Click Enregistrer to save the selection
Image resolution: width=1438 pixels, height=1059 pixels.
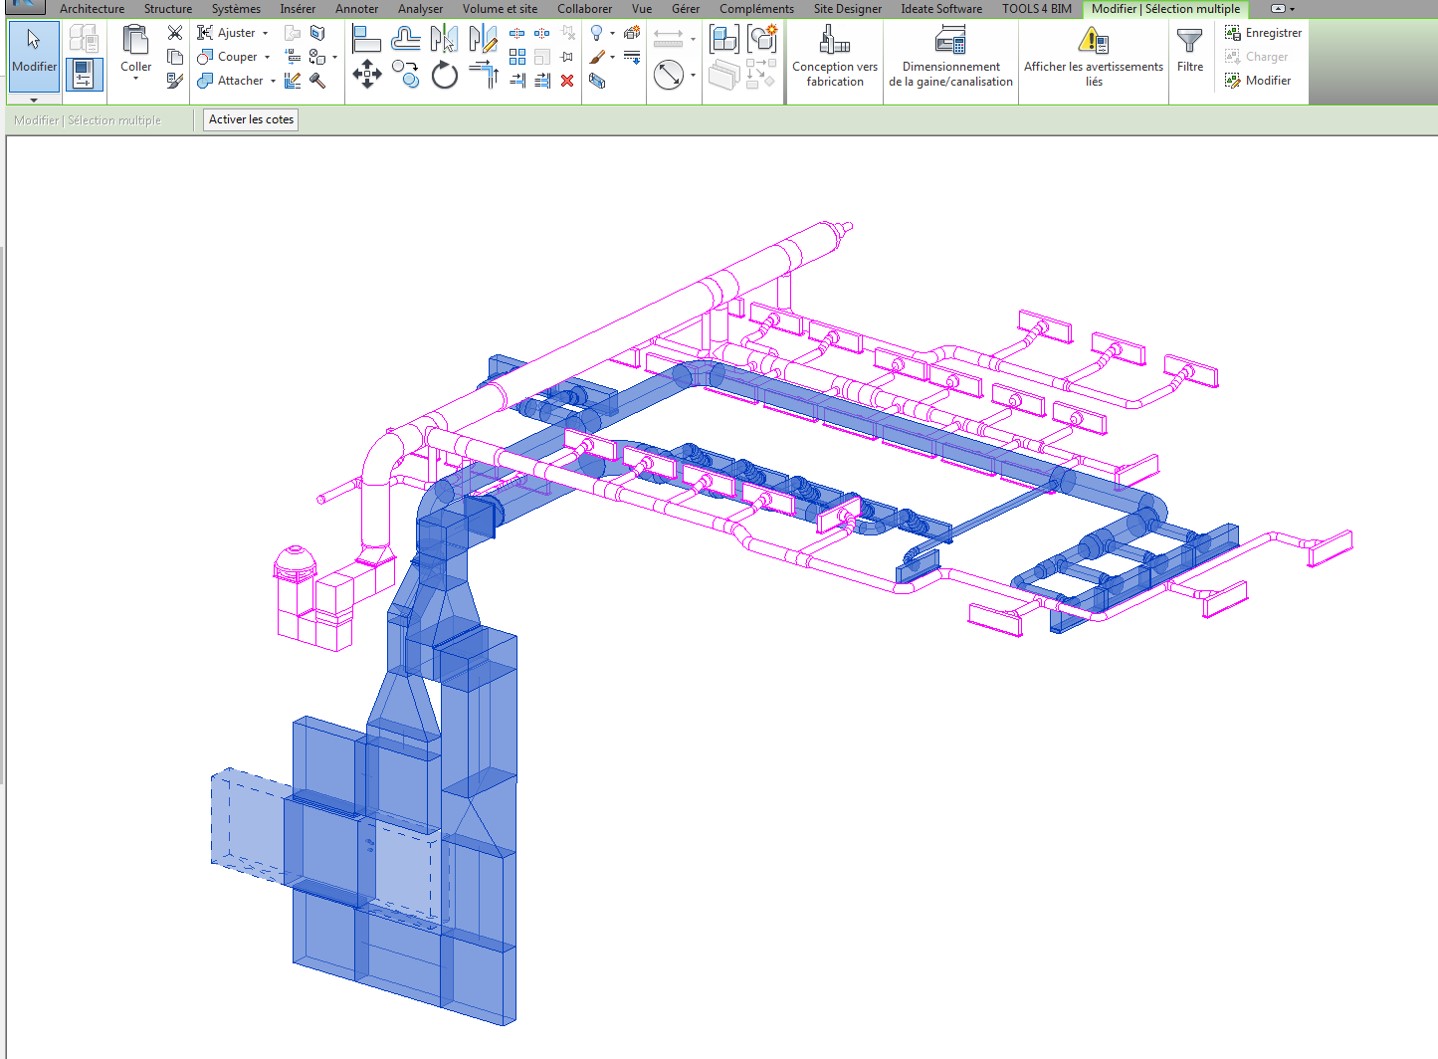(x=1263, y=33)
